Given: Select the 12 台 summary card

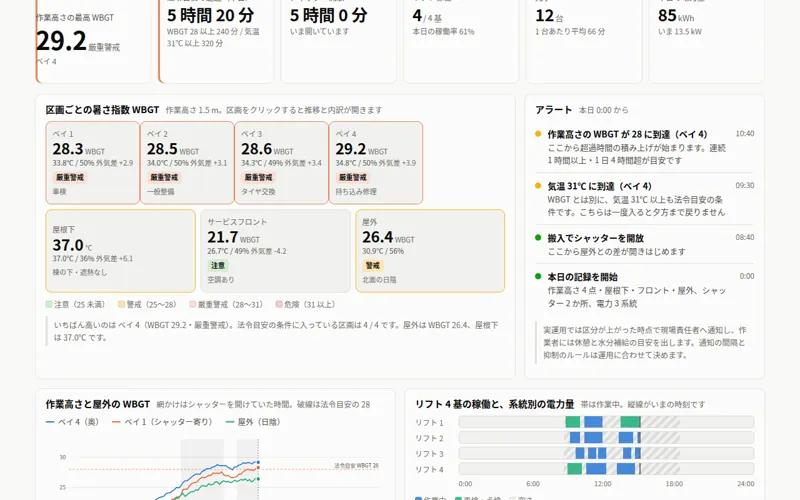Looking at the screenshot, I should coord(584,41).
